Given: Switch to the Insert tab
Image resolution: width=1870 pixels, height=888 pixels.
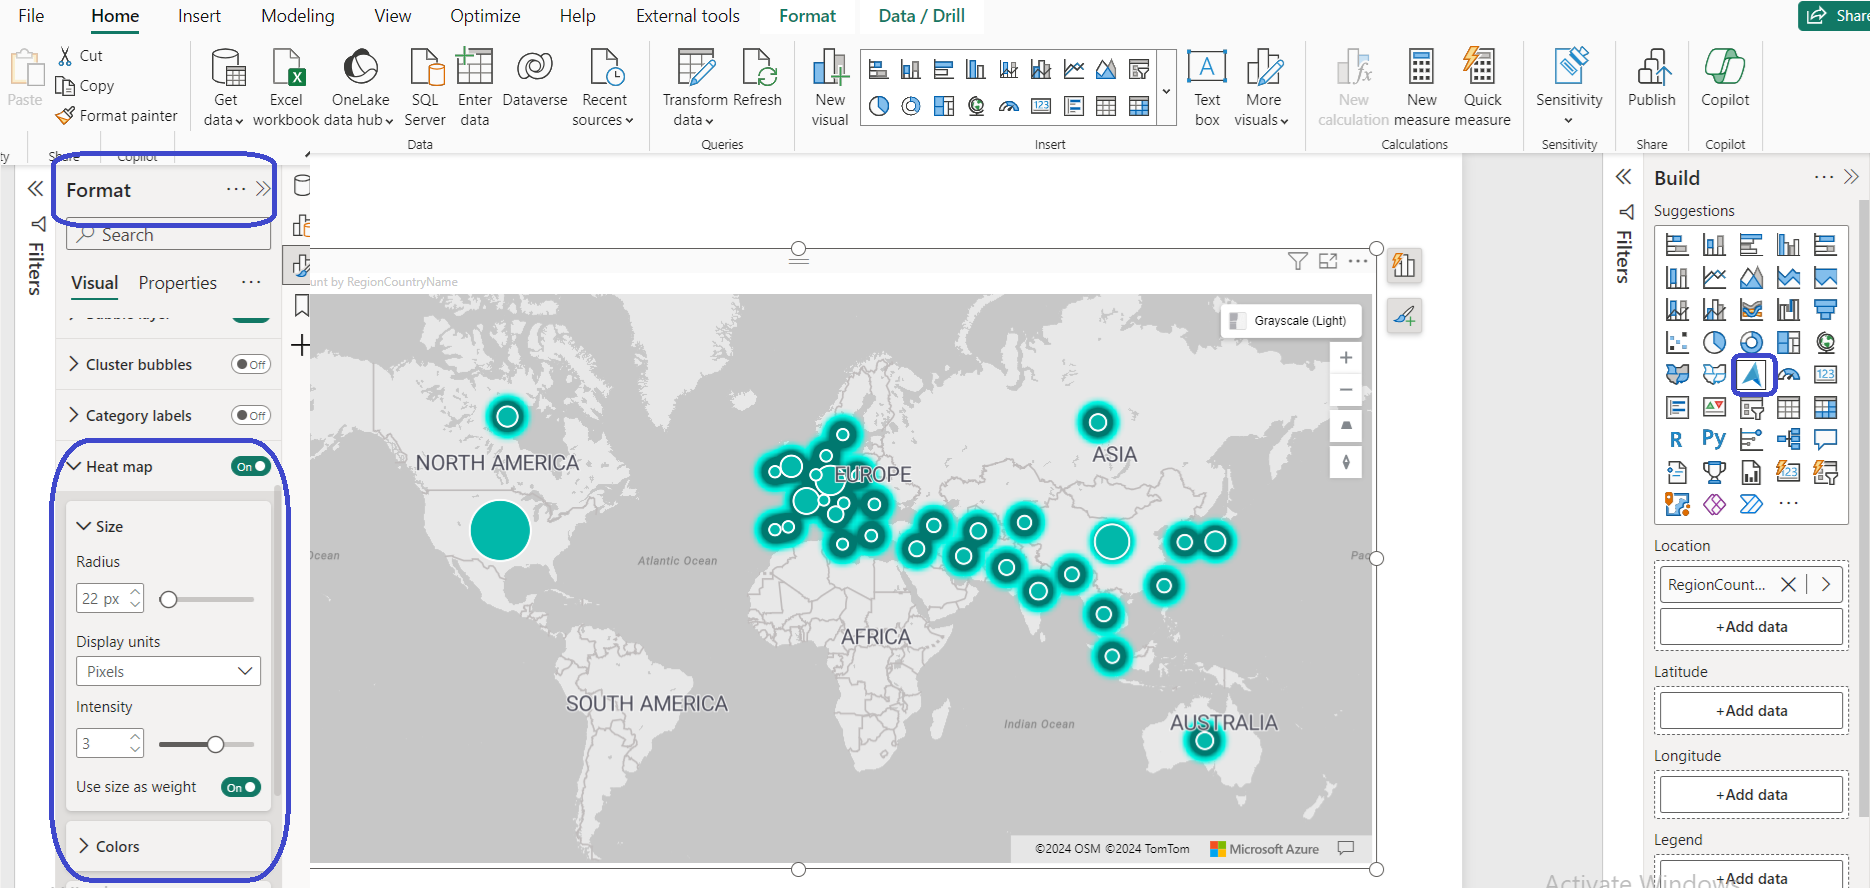Looking at the screenshot, I should point(199,16).
